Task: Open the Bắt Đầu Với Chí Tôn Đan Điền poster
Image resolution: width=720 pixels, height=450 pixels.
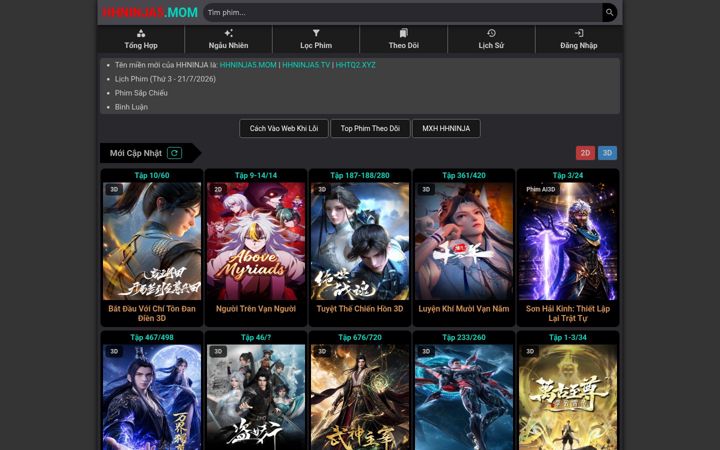Action: click(152, 241)
